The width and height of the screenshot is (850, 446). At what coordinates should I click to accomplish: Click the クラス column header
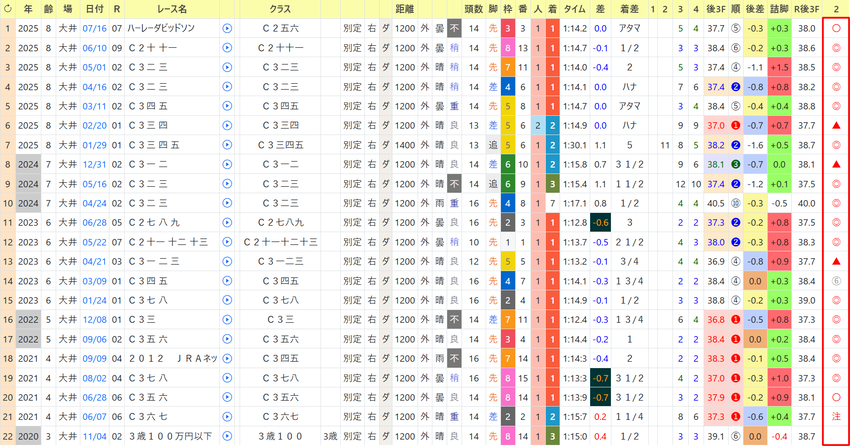tap(280, 9)
